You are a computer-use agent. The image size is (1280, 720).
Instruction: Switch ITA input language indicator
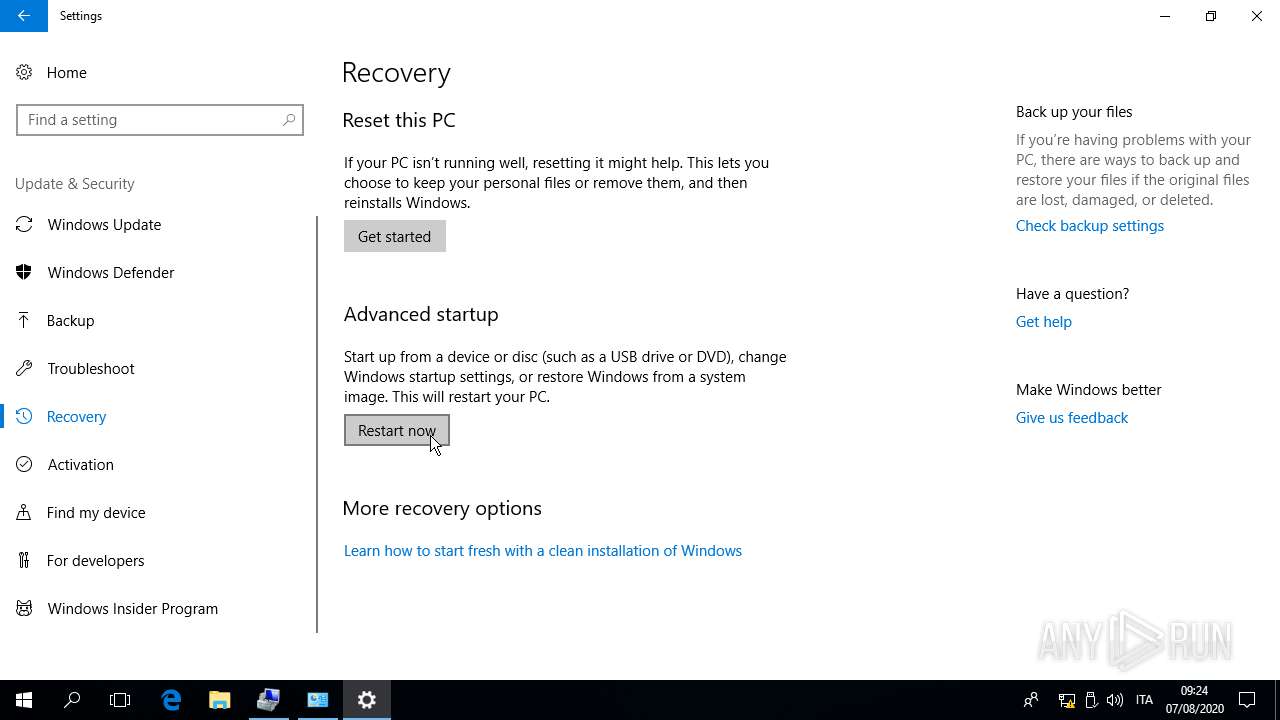[1145, 700]
